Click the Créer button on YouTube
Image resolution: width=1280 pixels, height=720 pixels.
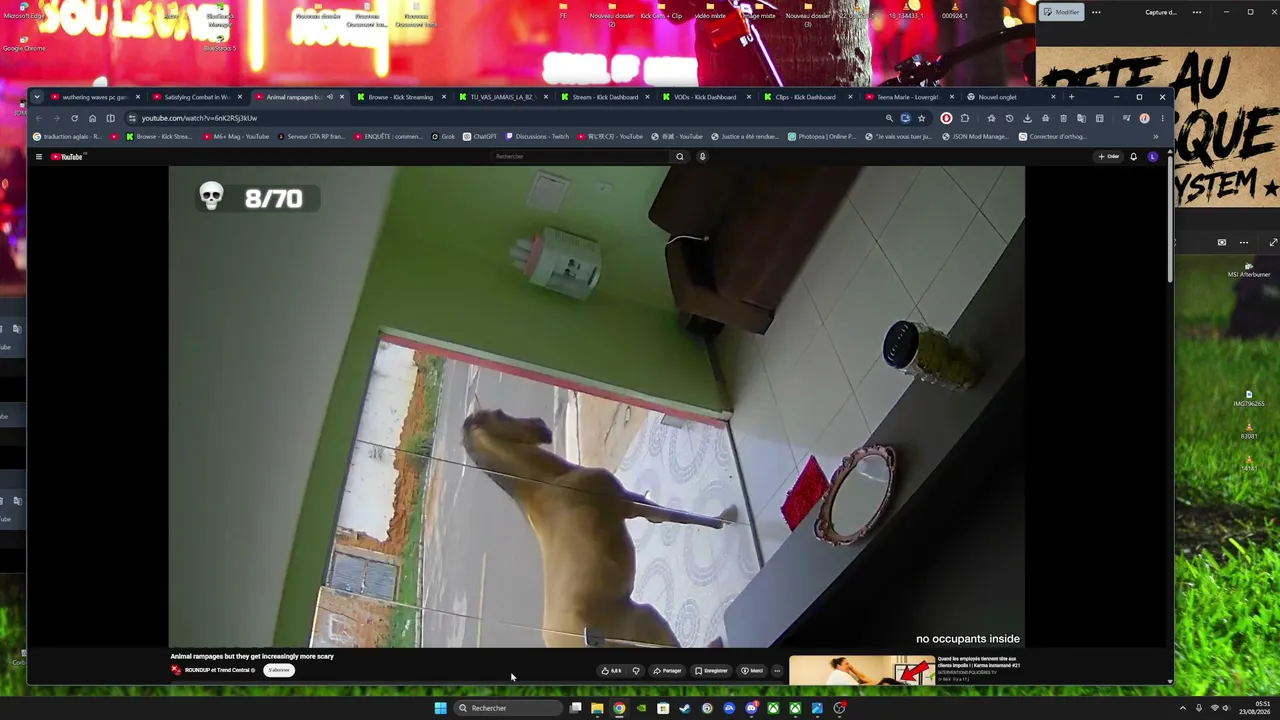click(1108, 157)
